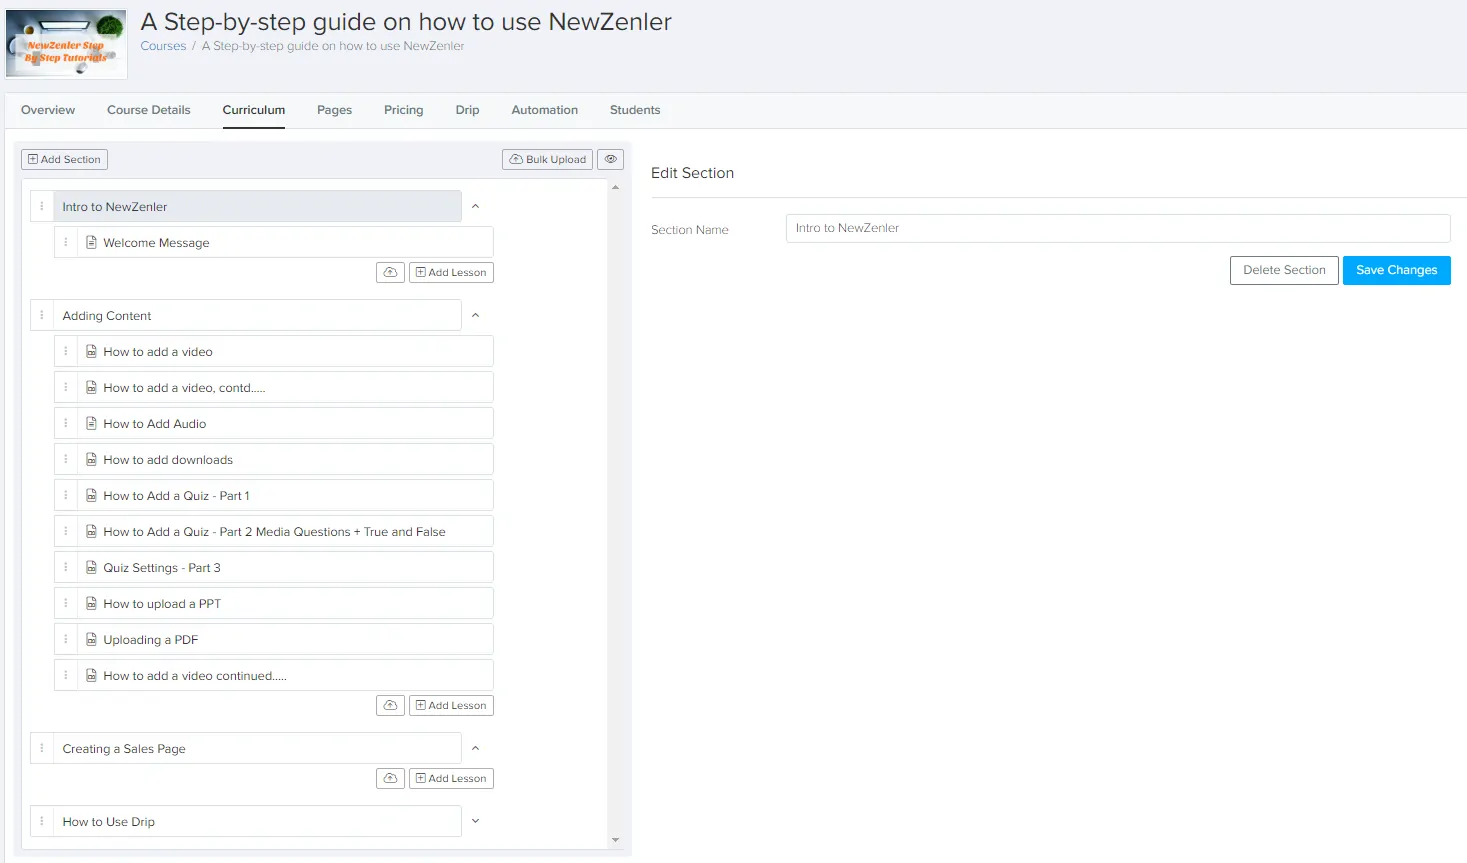1467x863 pixels.
Task: Switch to the Pricing tab
Action: pos(403,110)
